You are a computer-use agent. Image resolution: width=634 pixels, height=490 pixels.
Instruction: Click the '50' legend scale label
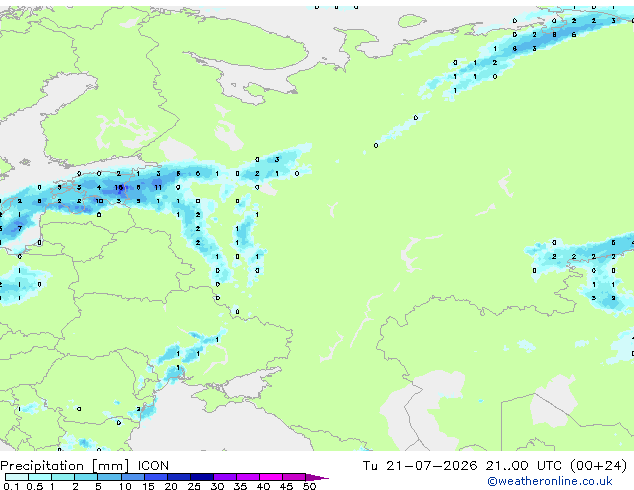coord(309,486)
